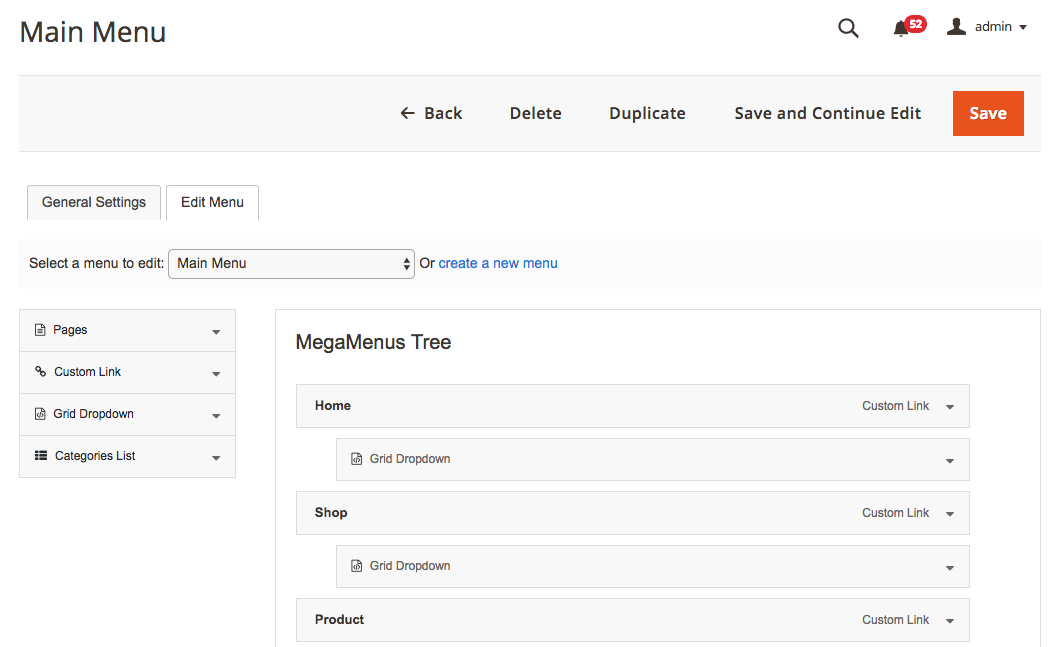The width and height of the screenshot is (1053, 647).
Task: Click the Categories List icon
Action: click(x=41, y=456)
